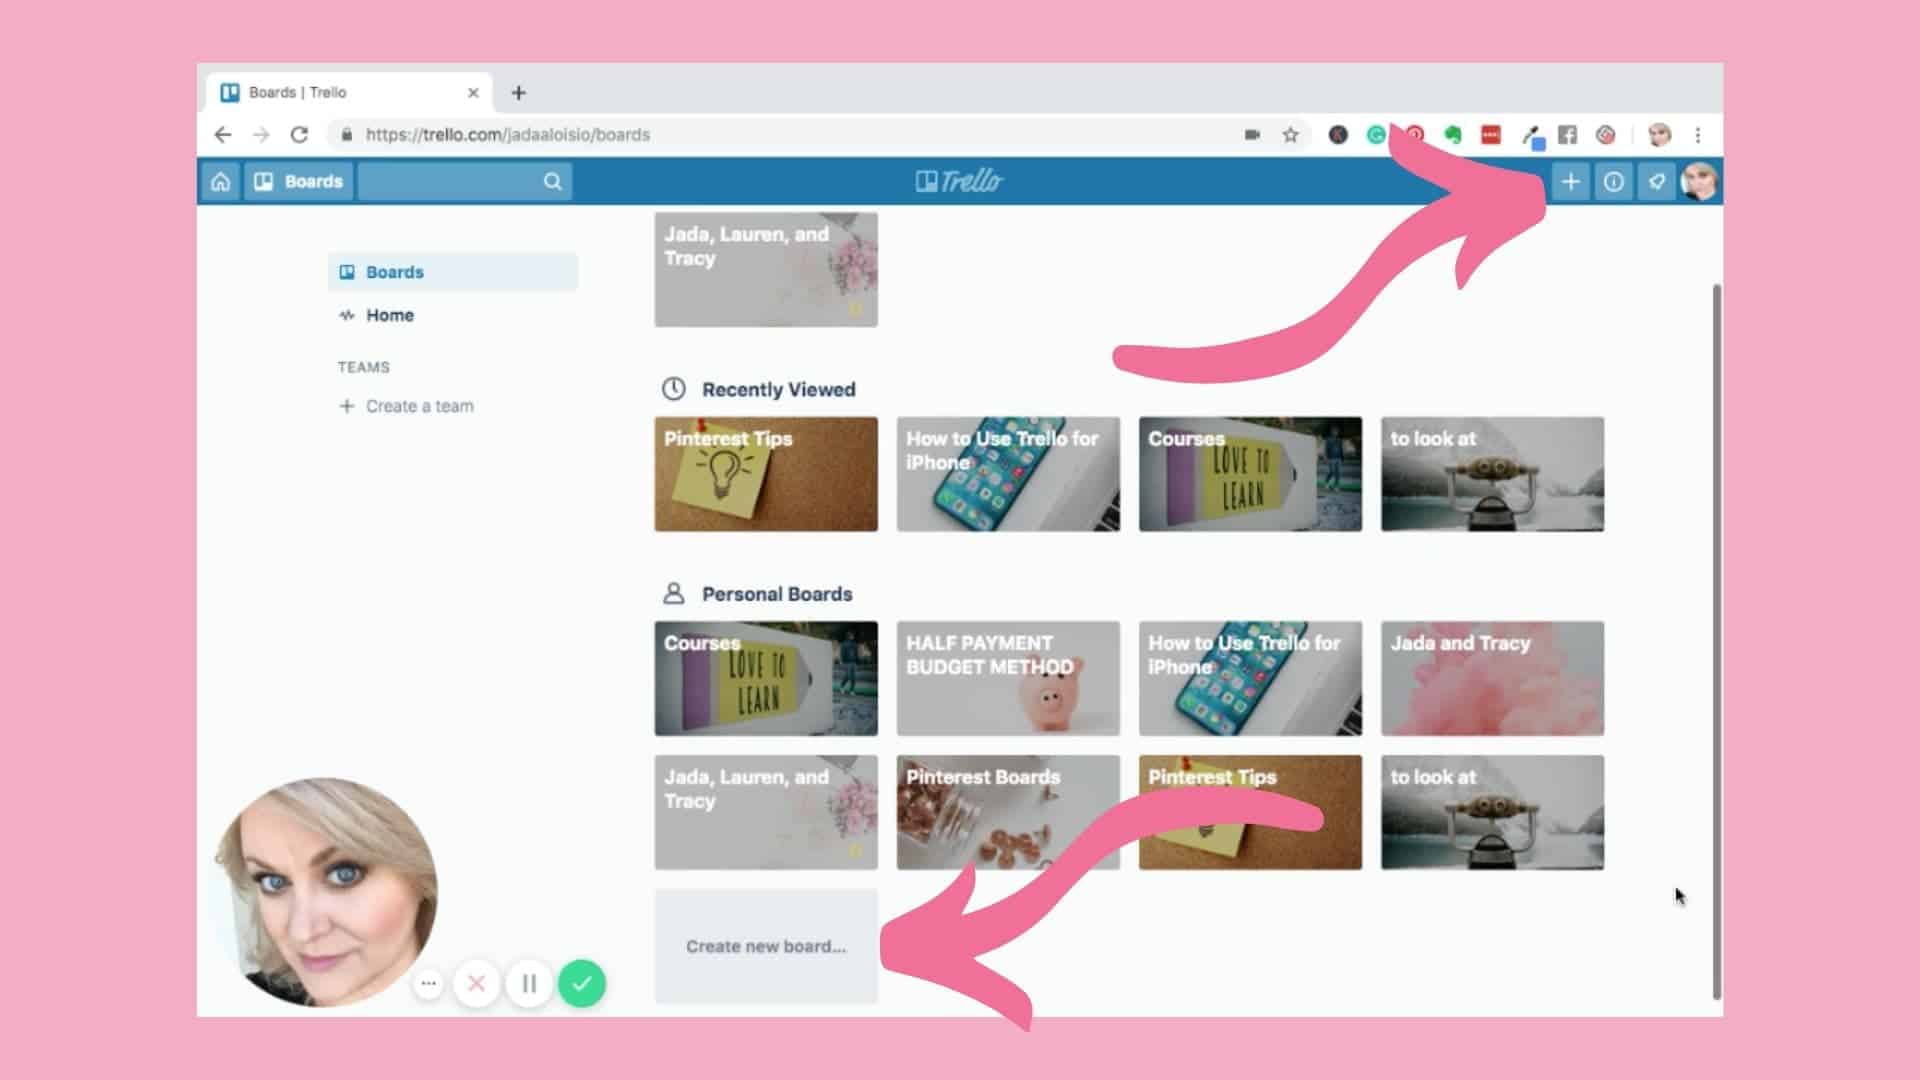Open the Boards menu button in header

299,182
